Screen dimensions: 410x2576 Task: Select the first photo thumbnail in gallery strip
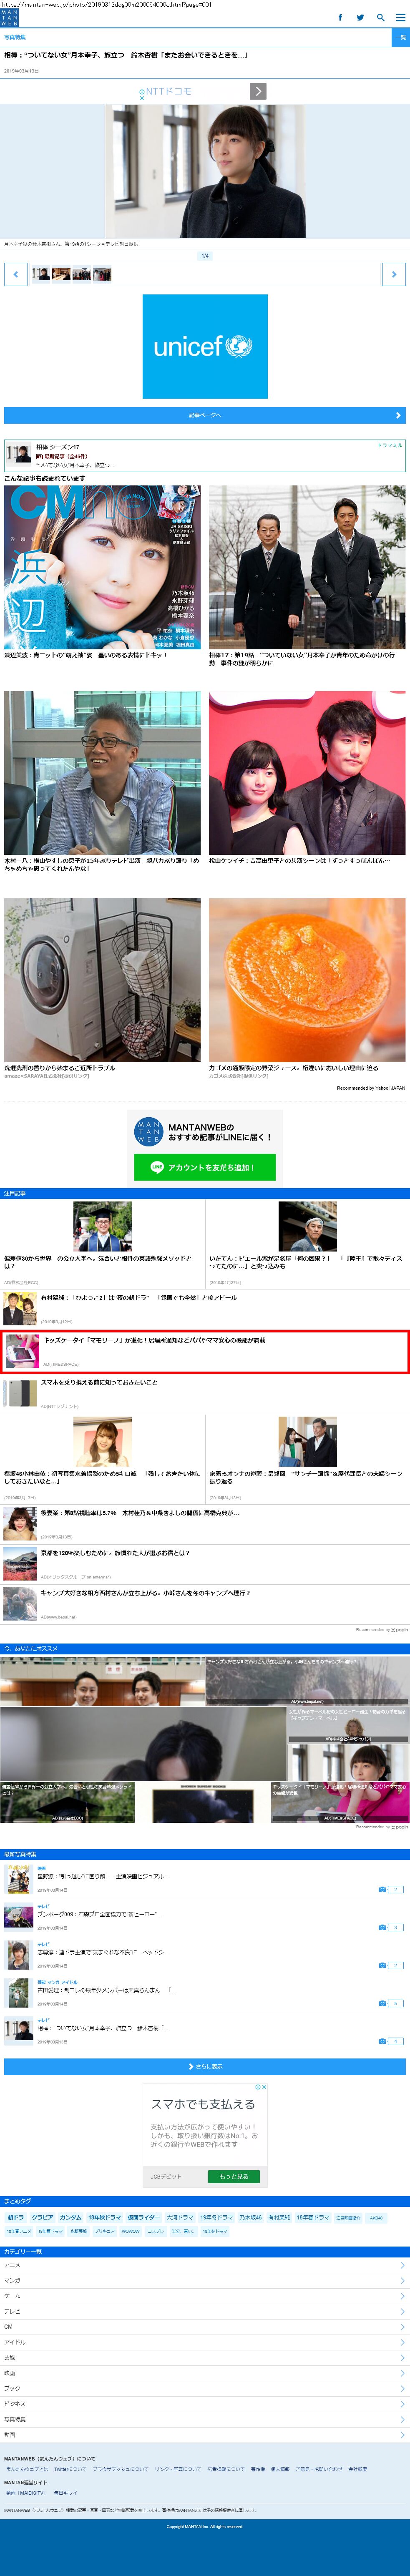pos(41,274)
